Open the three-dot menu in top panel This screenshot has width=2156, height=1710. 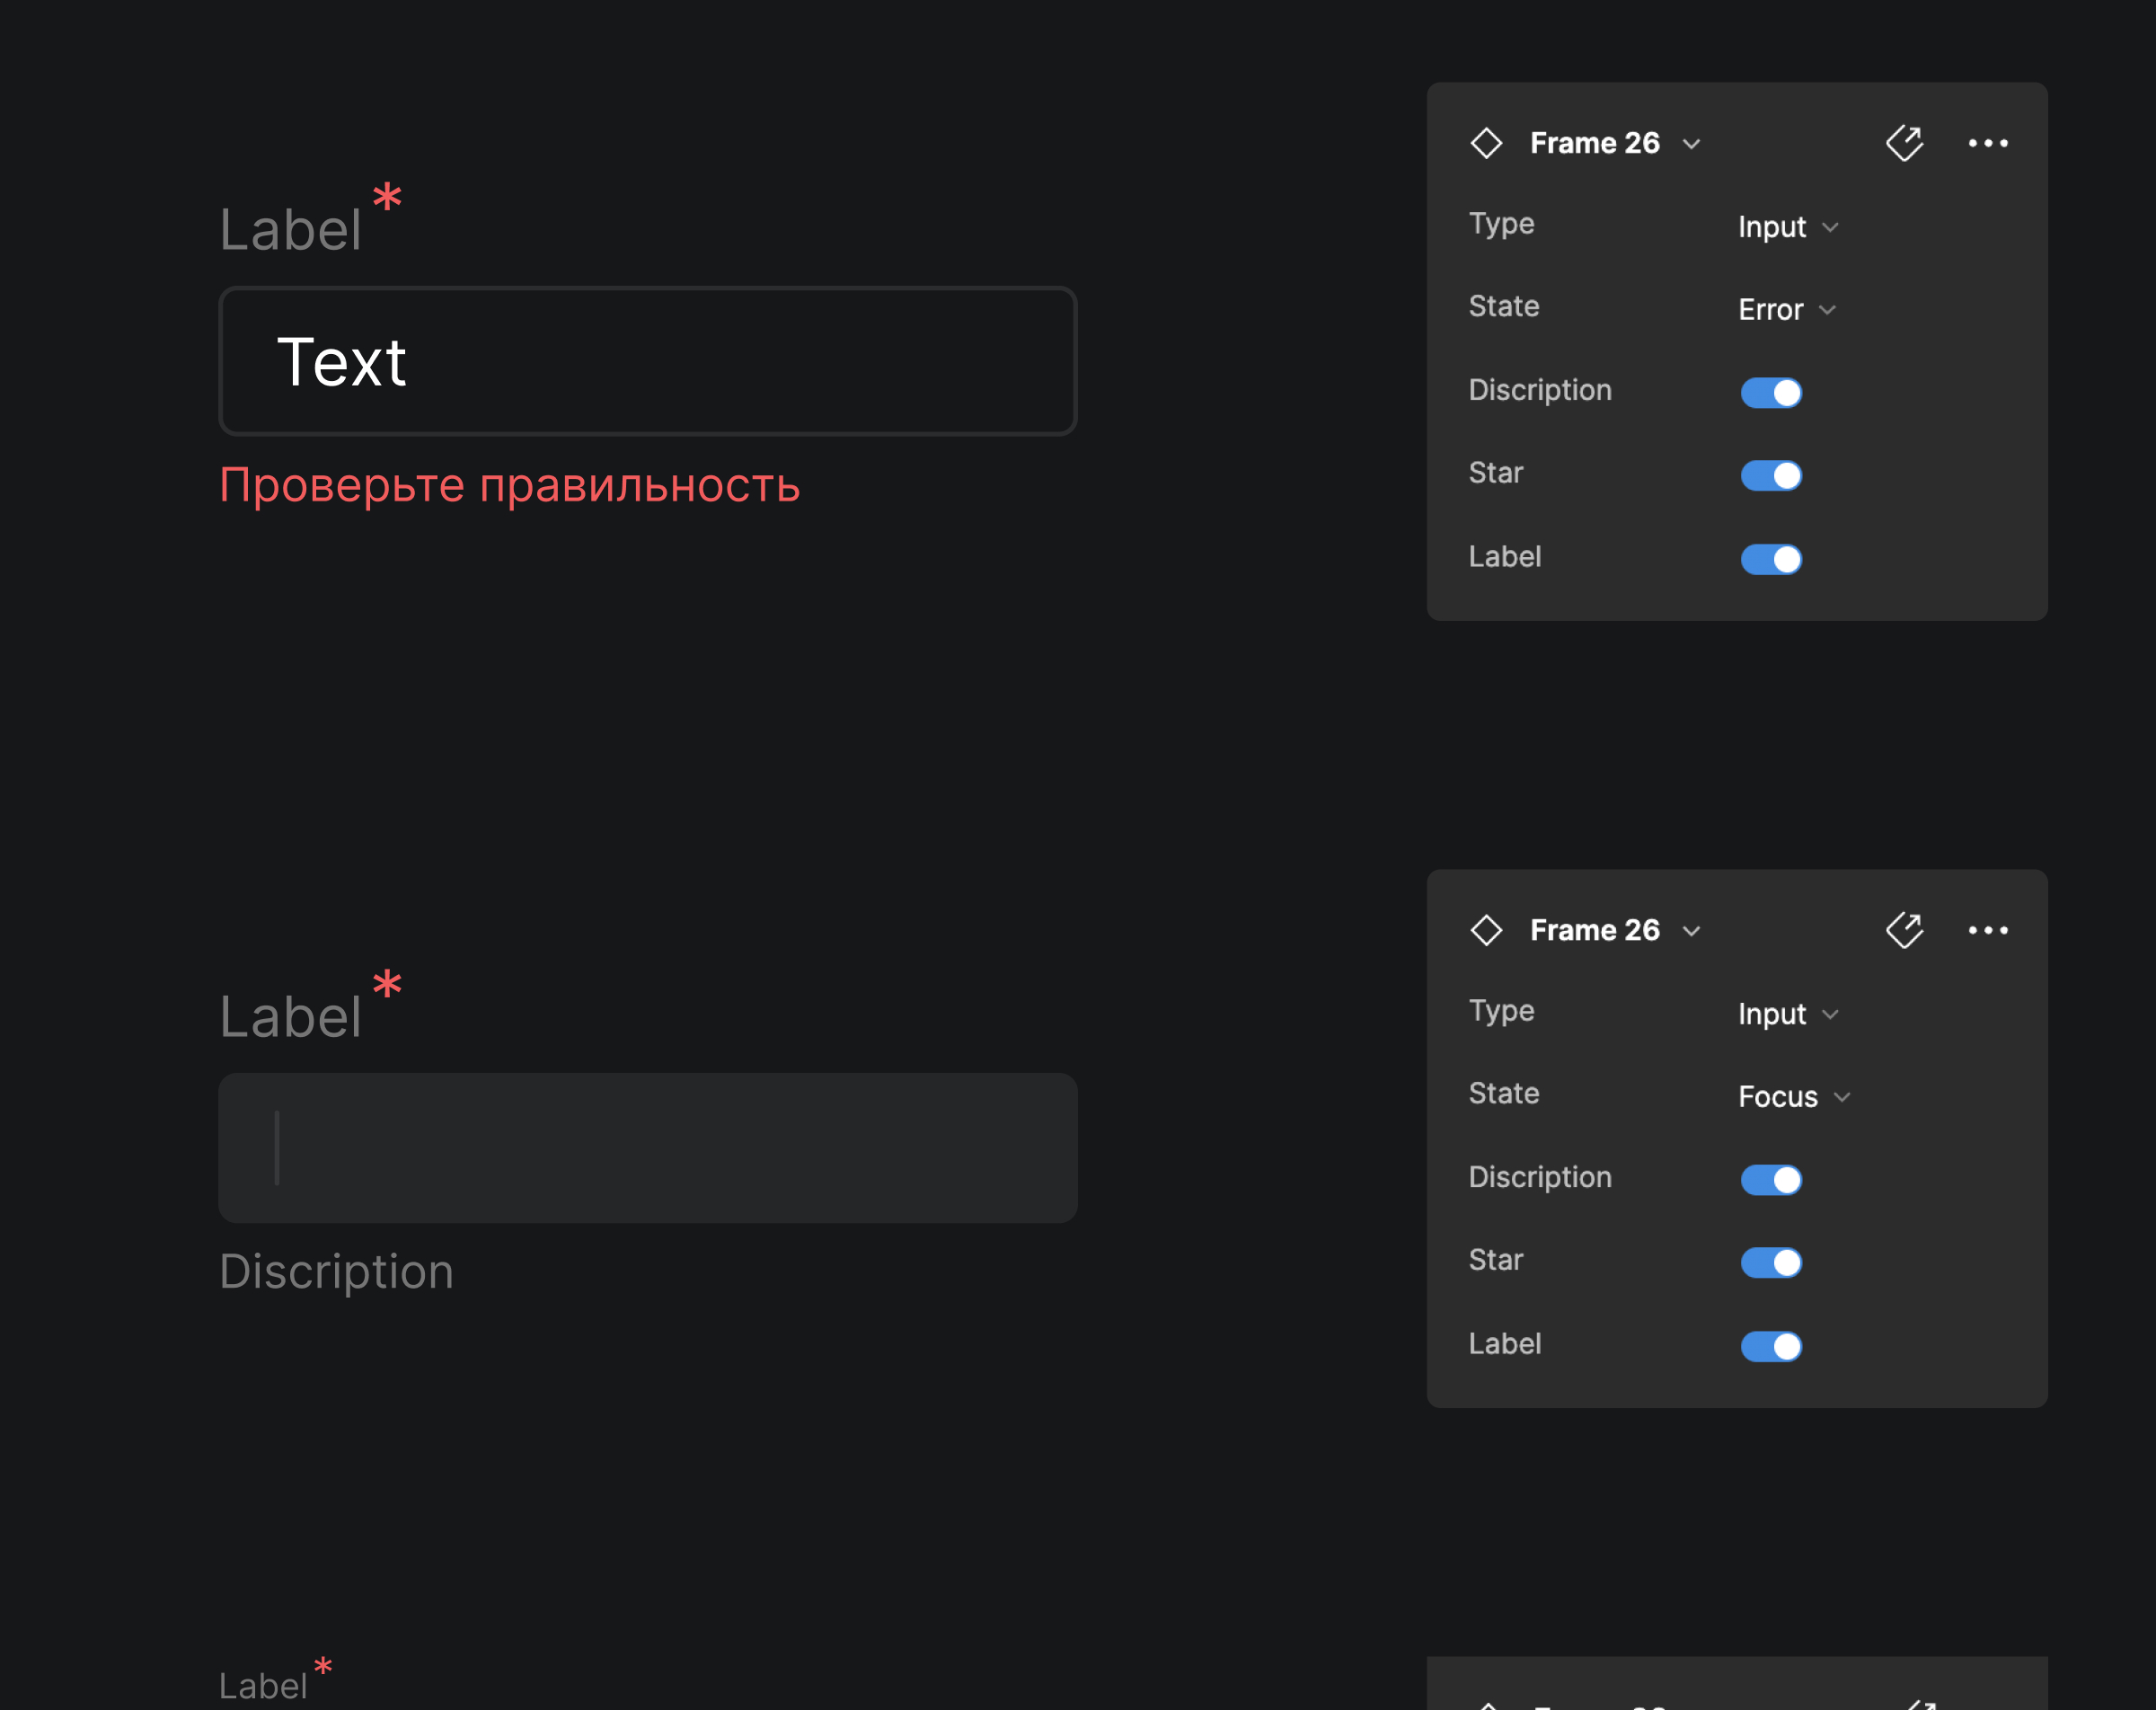[1987, 143]
